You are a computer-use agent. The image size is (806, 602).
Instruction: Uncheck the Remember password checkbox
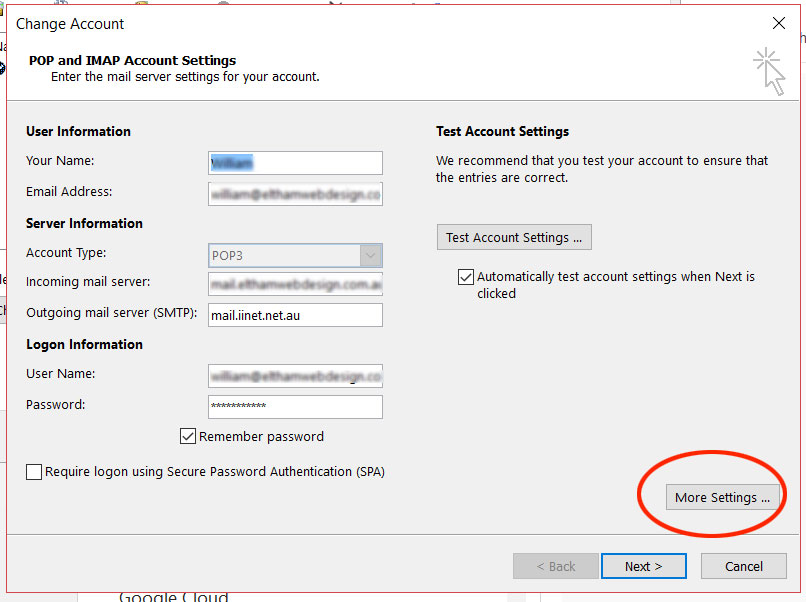(187, 436)
